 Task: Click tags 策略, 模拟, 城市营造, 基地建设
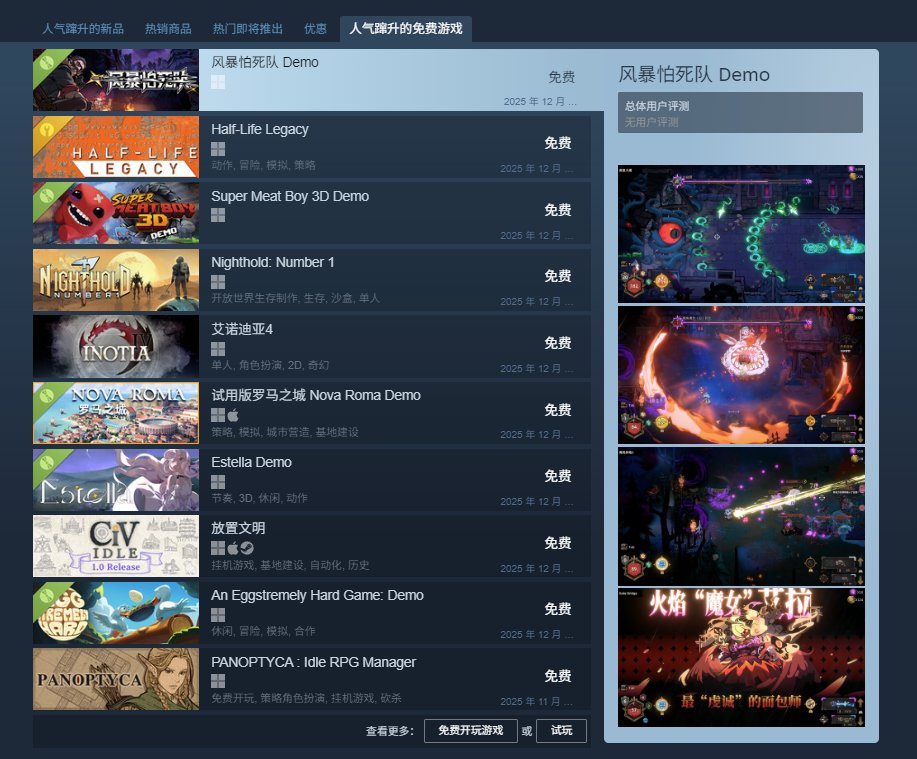point(285,432)
